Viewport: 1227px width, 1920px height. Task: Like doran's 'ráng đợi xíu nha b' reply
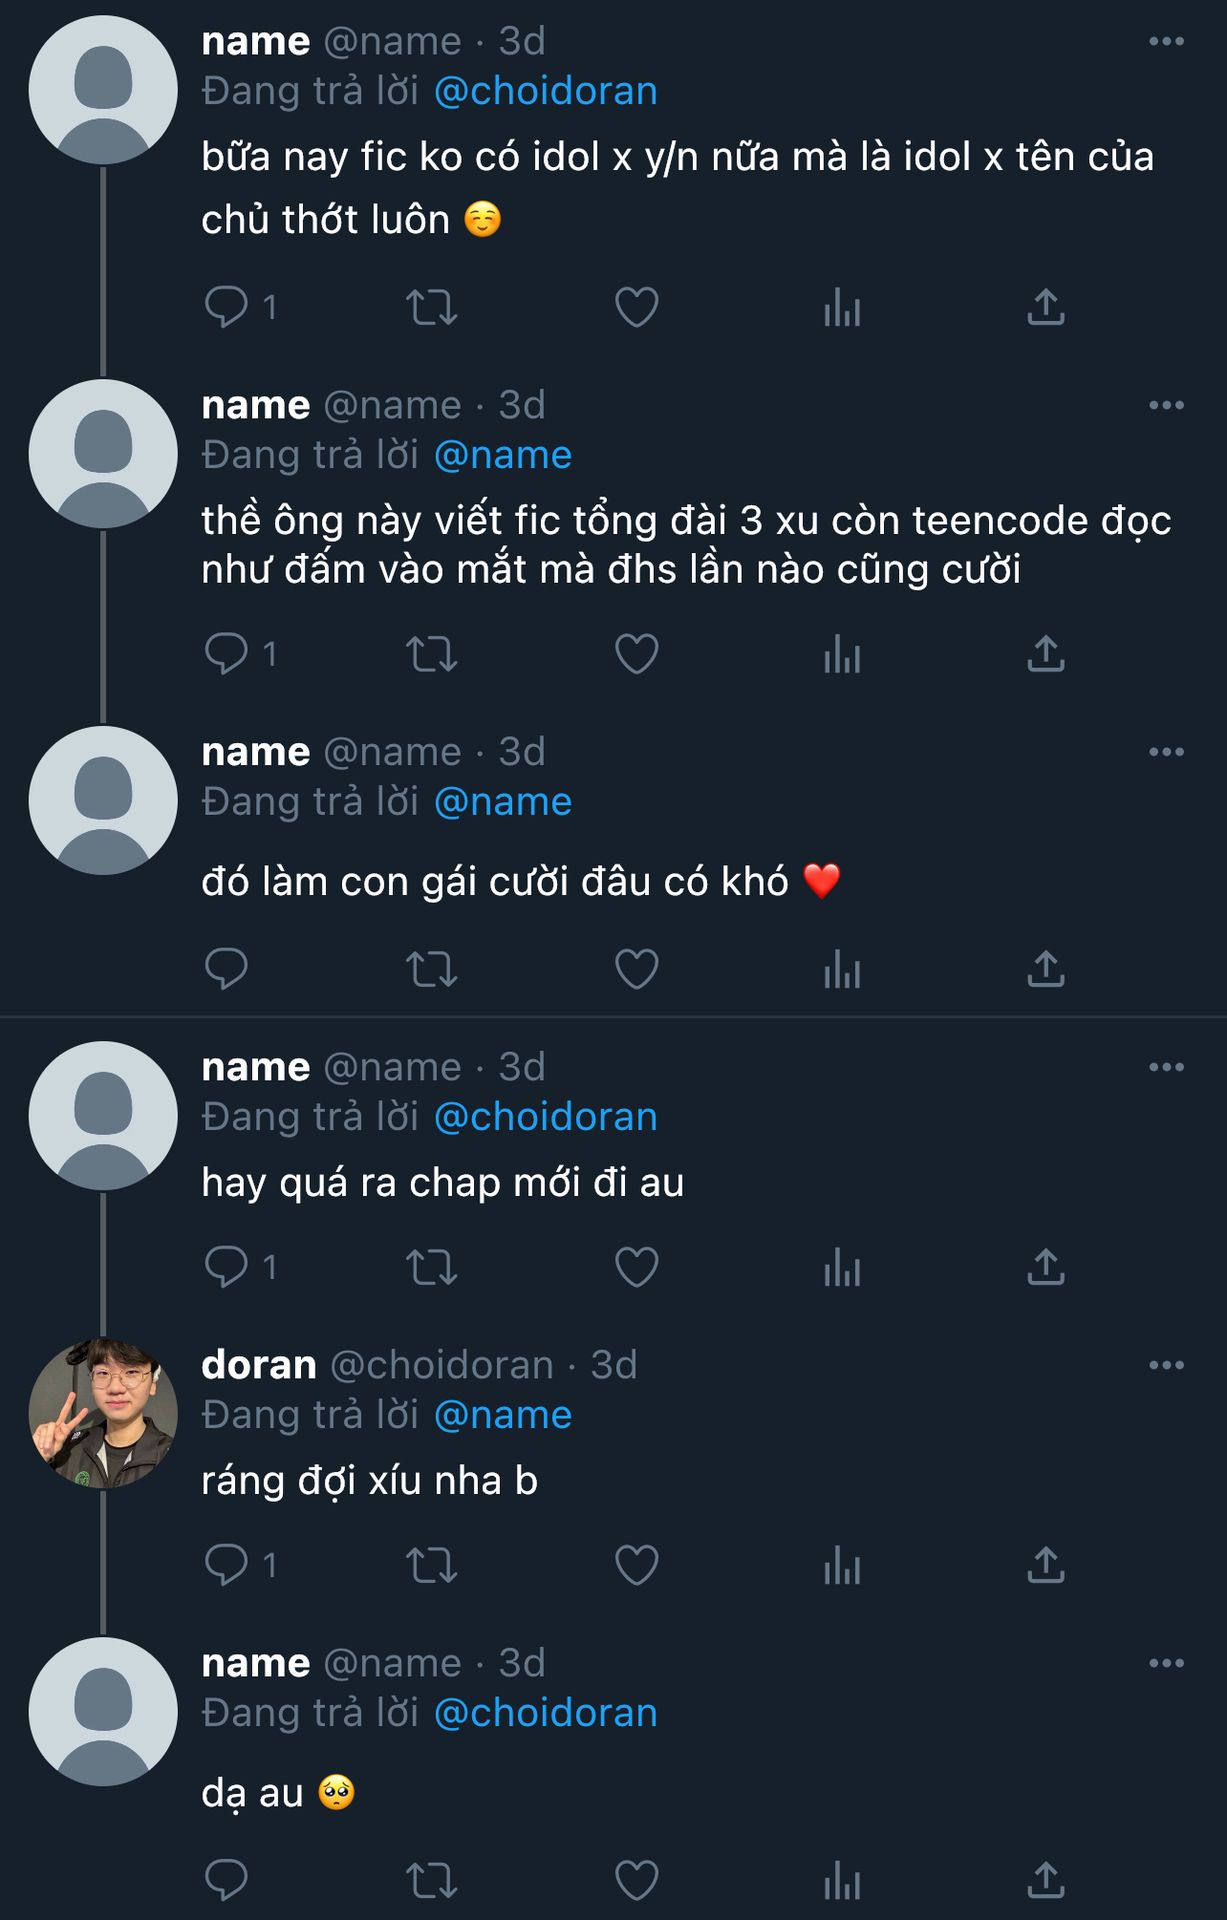(636, 1565)
